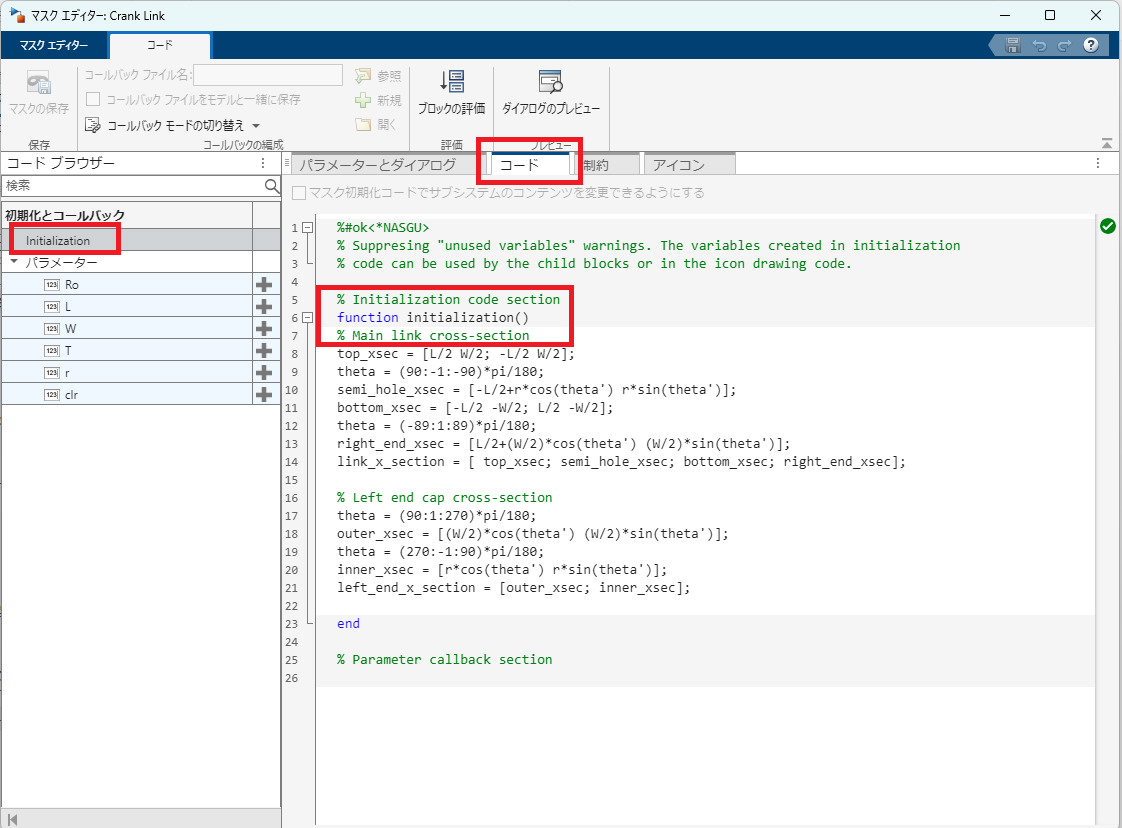Click the '%#ok<*NASGU>' first line
Image resolution: width=1122 pixels, height=828 pixels.
[383, 228]
